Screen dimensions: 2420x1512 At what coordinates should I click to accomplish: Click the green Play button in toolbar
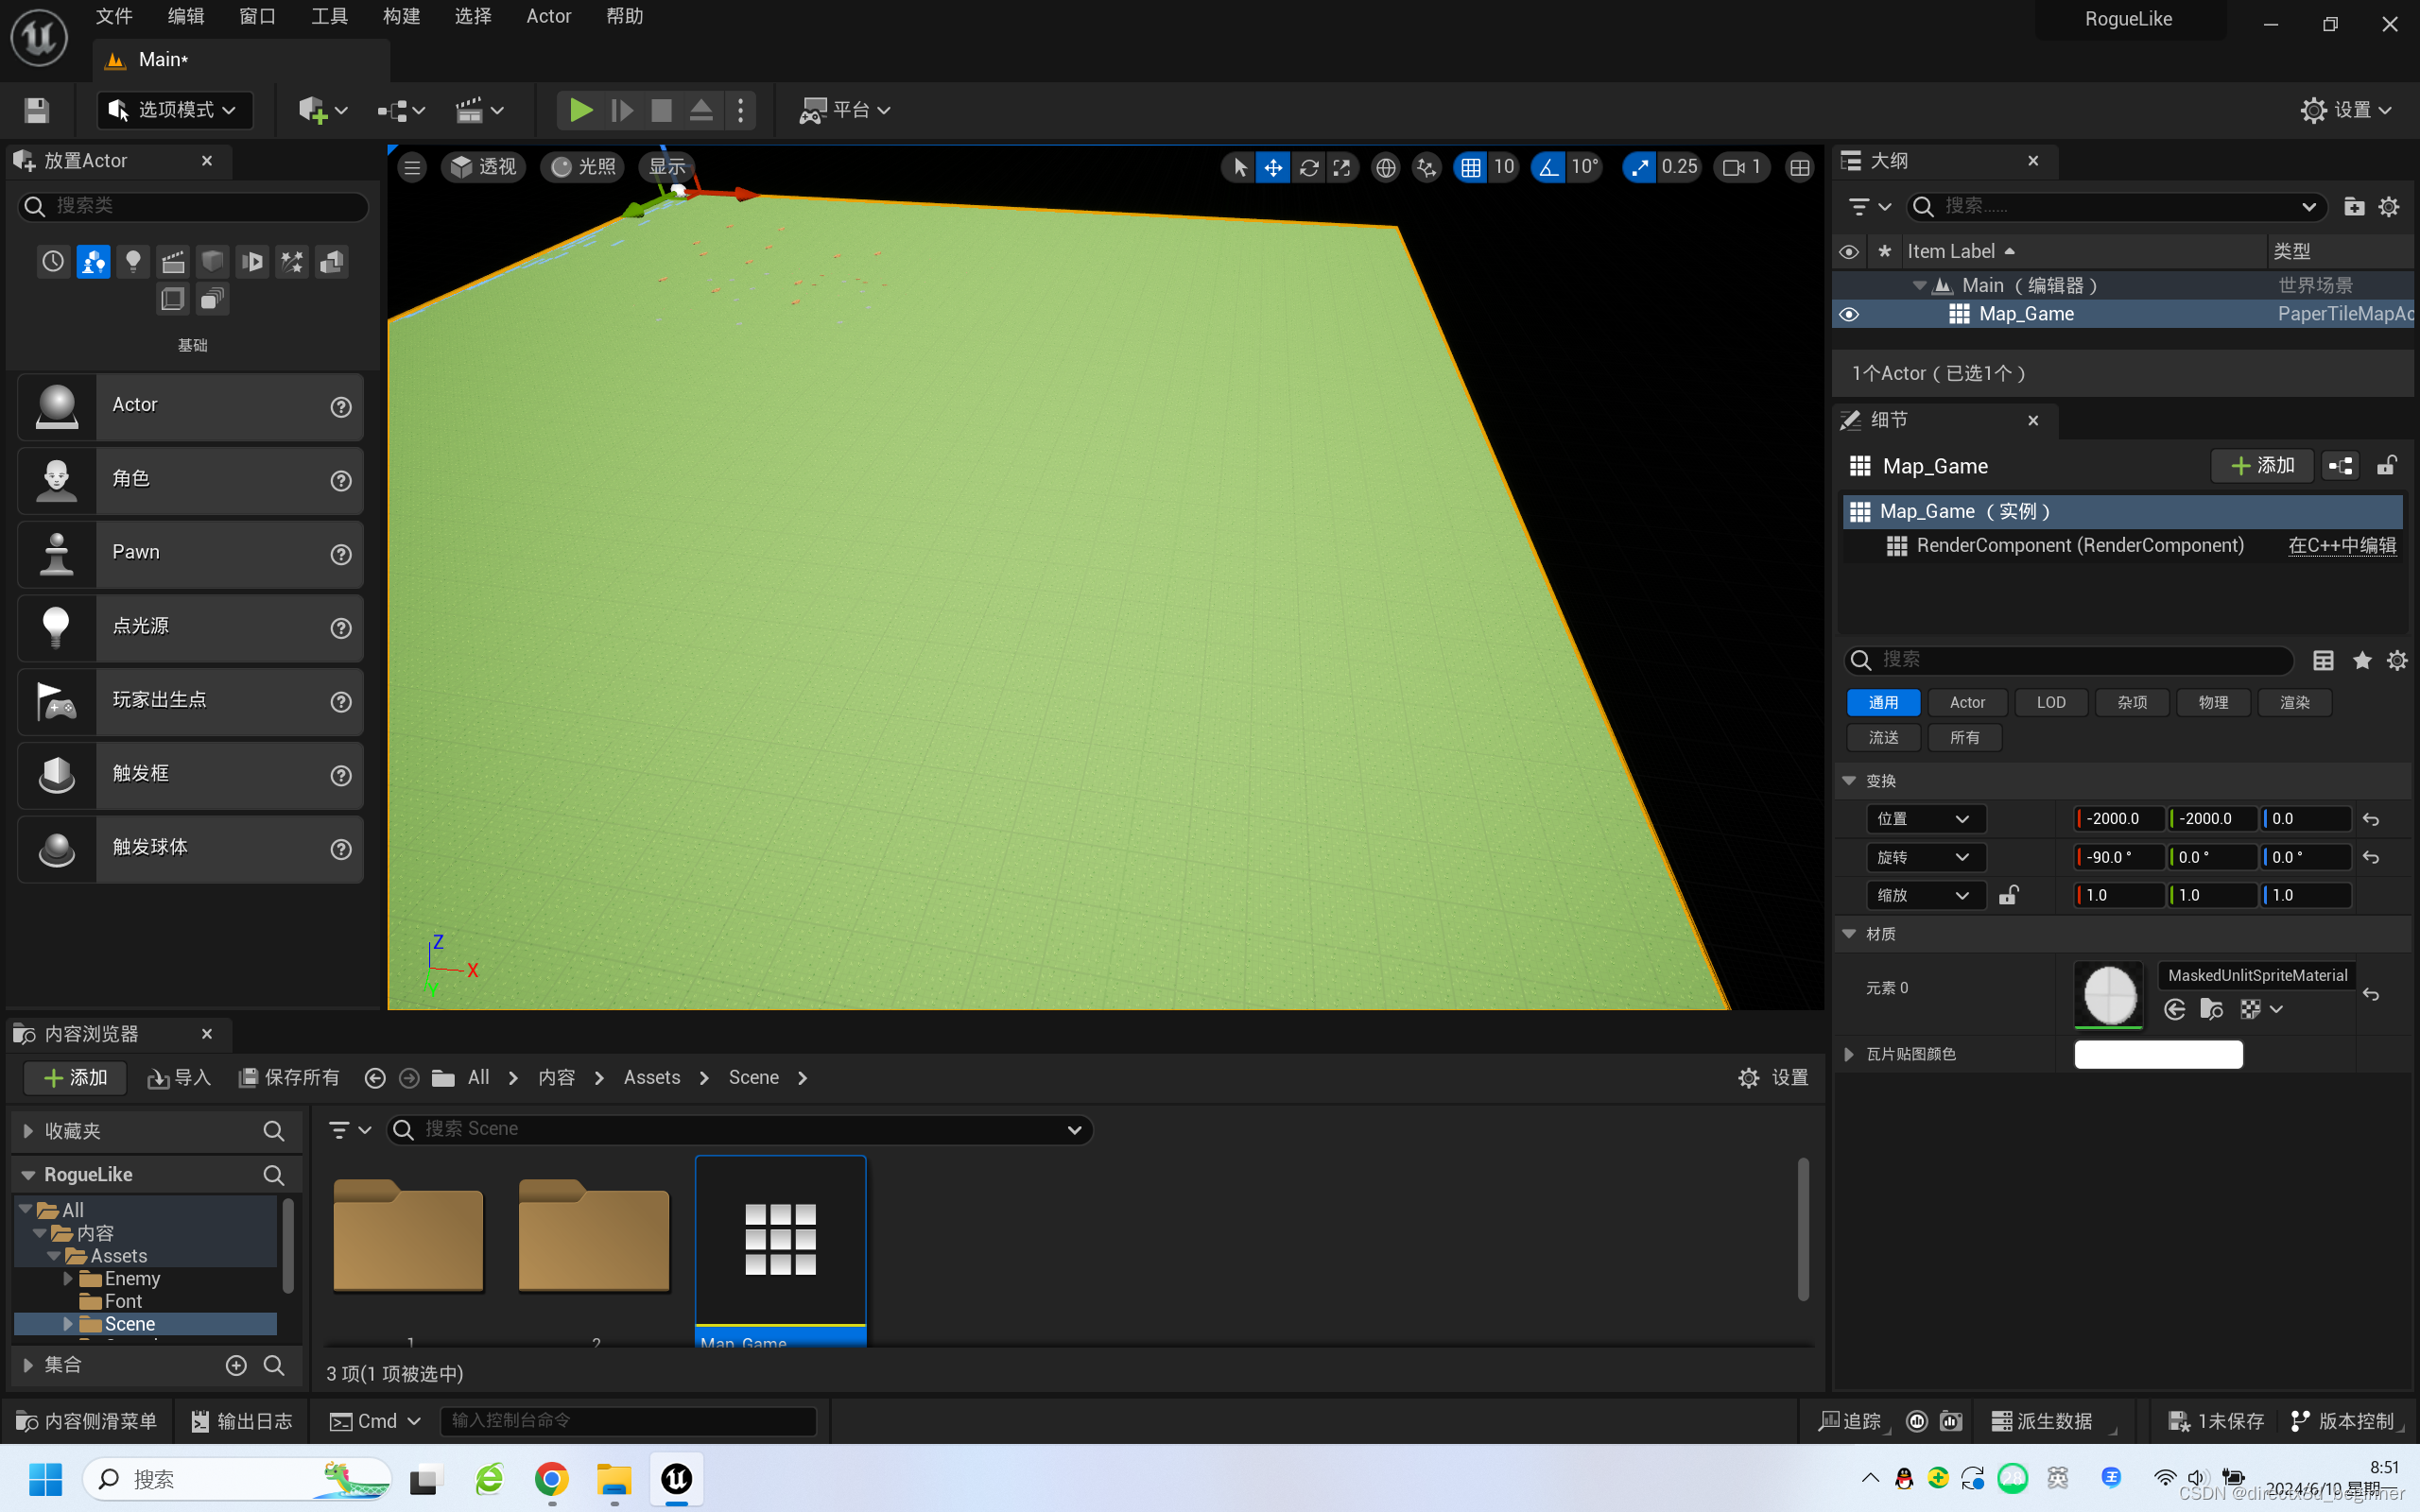click(x=580, y=110)
